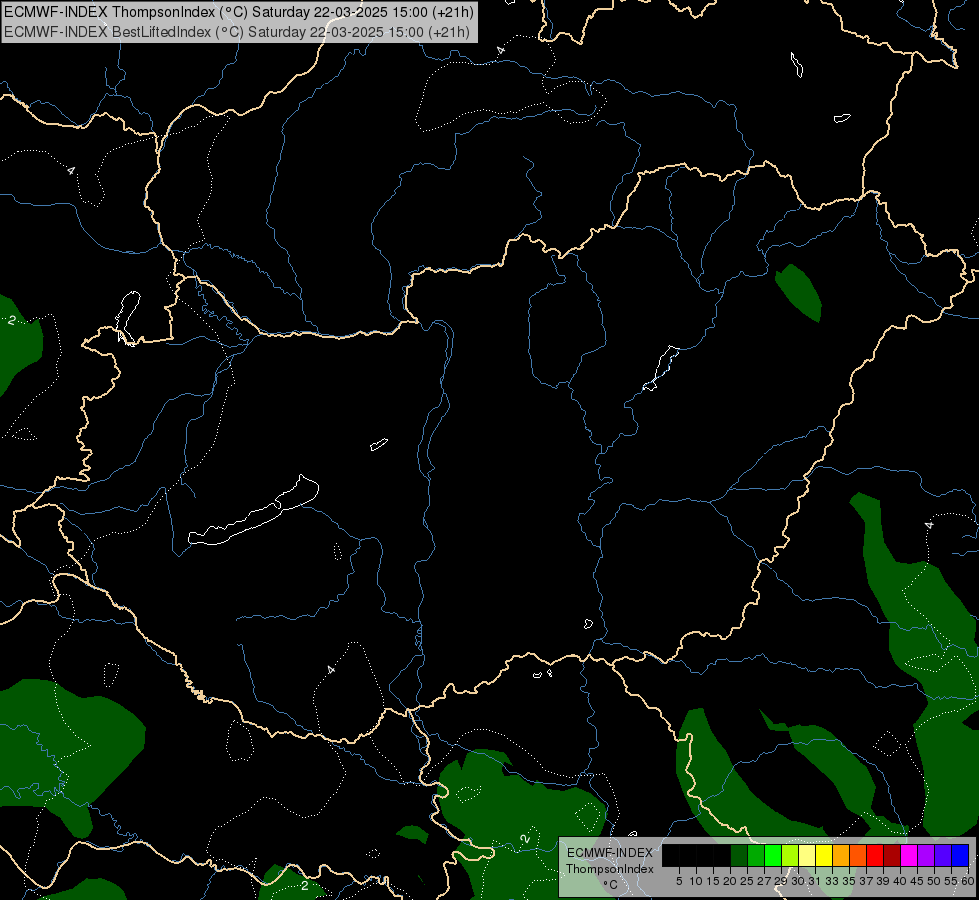The image size is (979, 900).
Task: Click the legend tick value 55
Action: (x=951, y=881)
